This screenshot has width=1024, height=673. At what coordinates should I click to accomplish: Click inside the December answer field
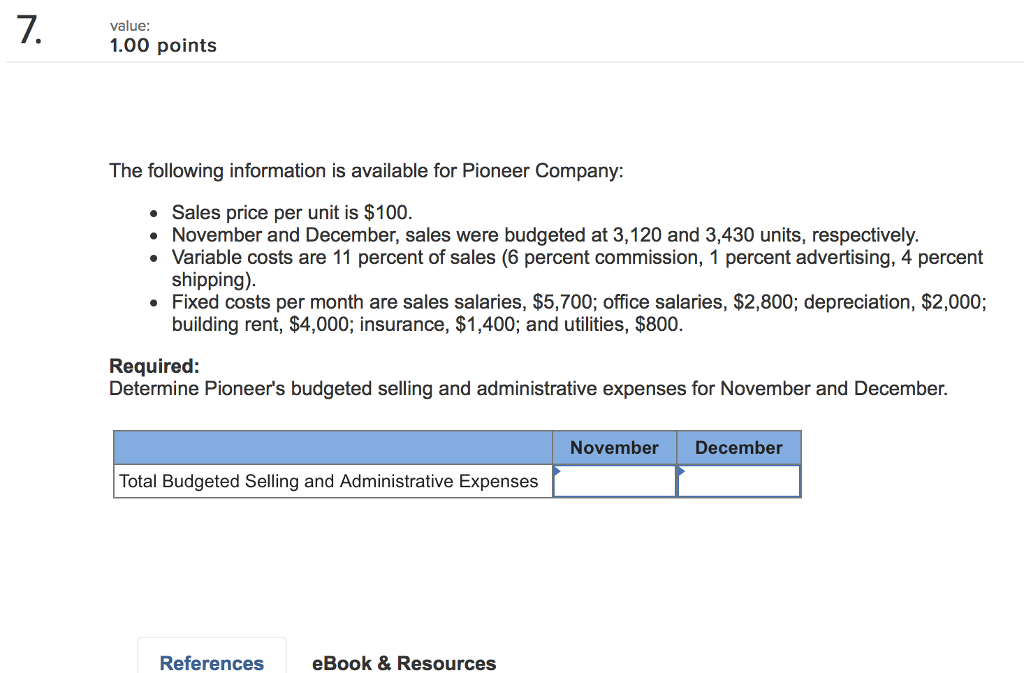coord(739,481)
